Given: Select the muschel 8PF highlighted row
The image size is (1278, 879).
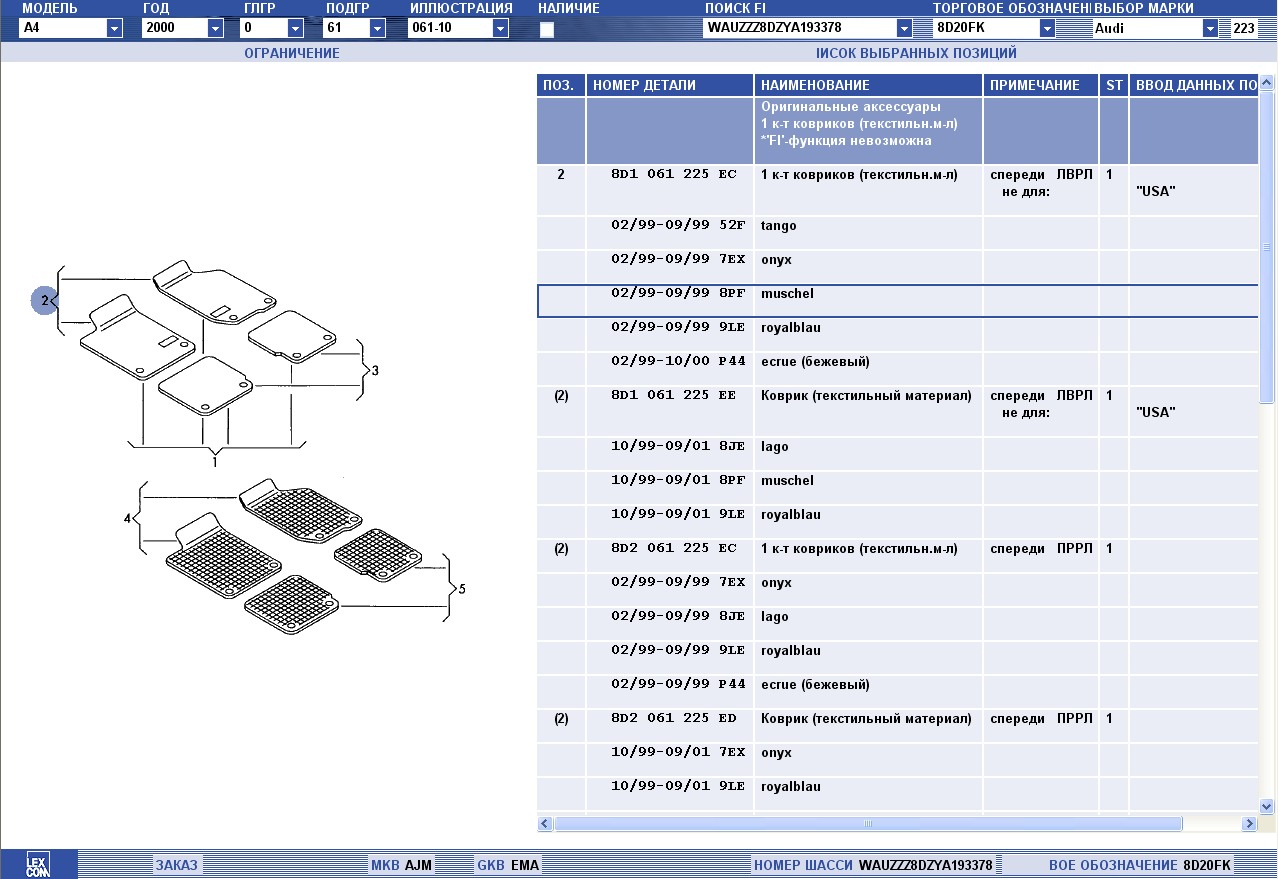Looking at the screenshot, I should (x=787, y=294).
